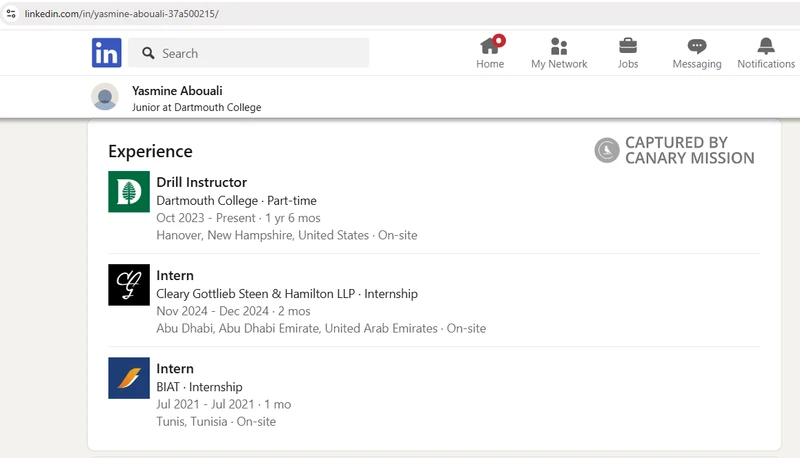The height and width of the screenshot is (458, 800).
Task: Click the Cleary Gottlieb Steen & Hamilton LLP line
Action: click(x=287, y=294)
